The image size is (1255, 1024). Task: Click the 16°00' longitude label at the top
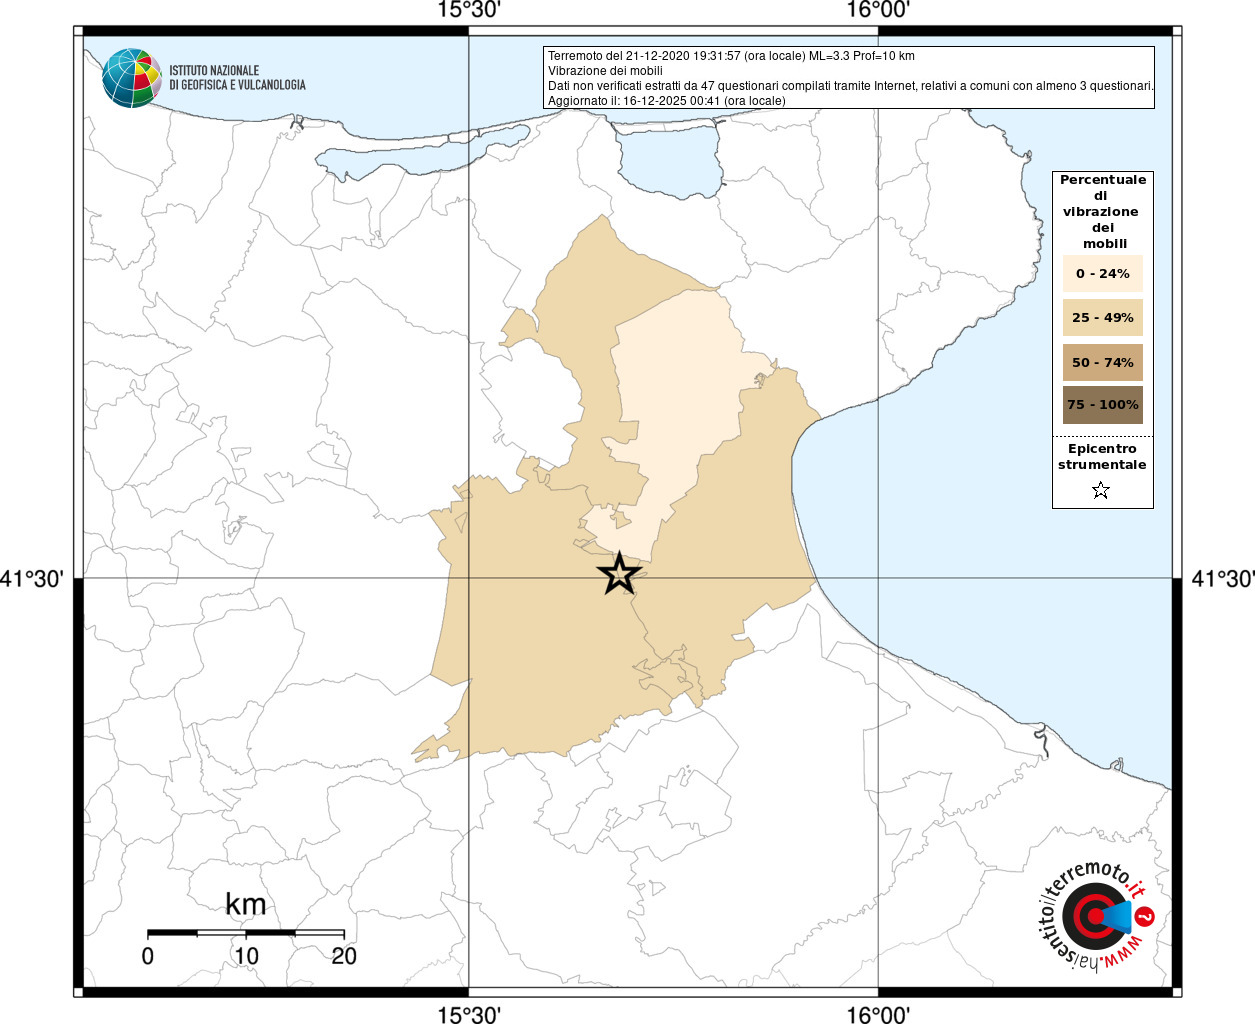877,11
